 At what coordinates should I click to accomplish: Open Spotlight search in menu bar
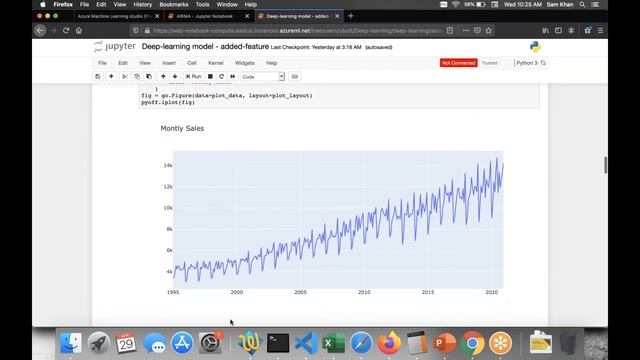582,4
